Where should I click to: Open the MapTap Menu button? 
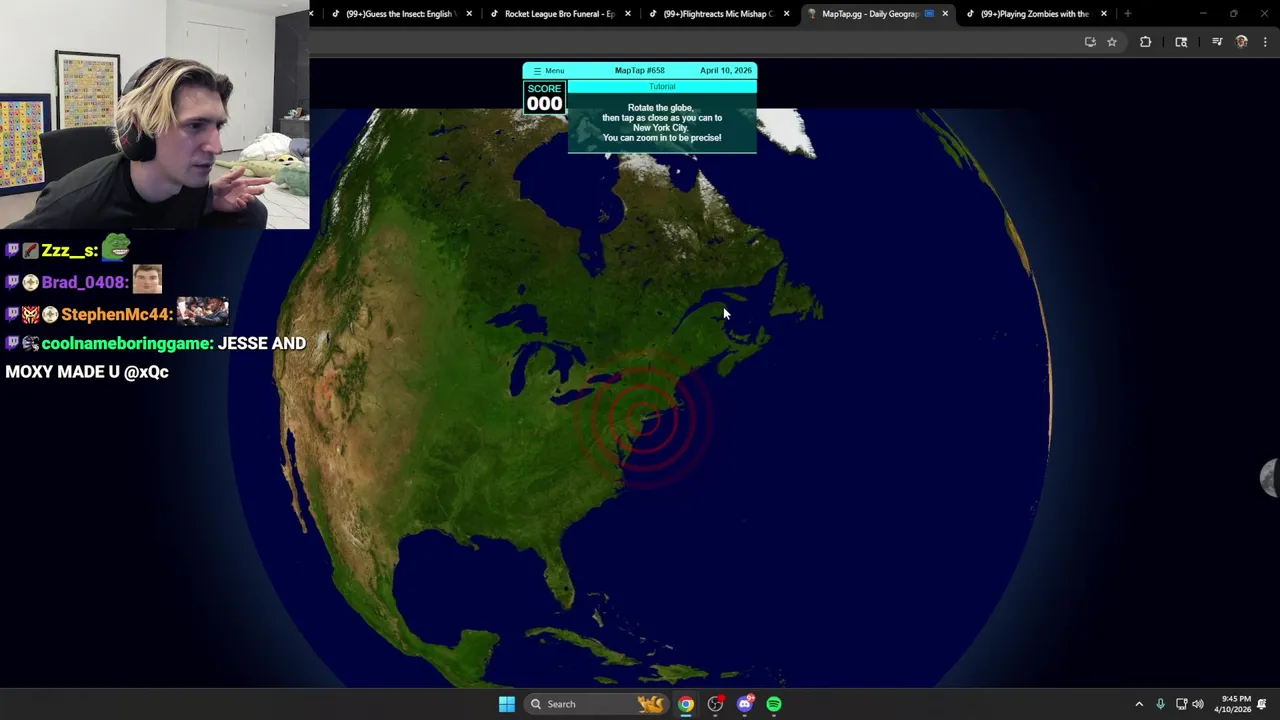(x=548, y=71)
